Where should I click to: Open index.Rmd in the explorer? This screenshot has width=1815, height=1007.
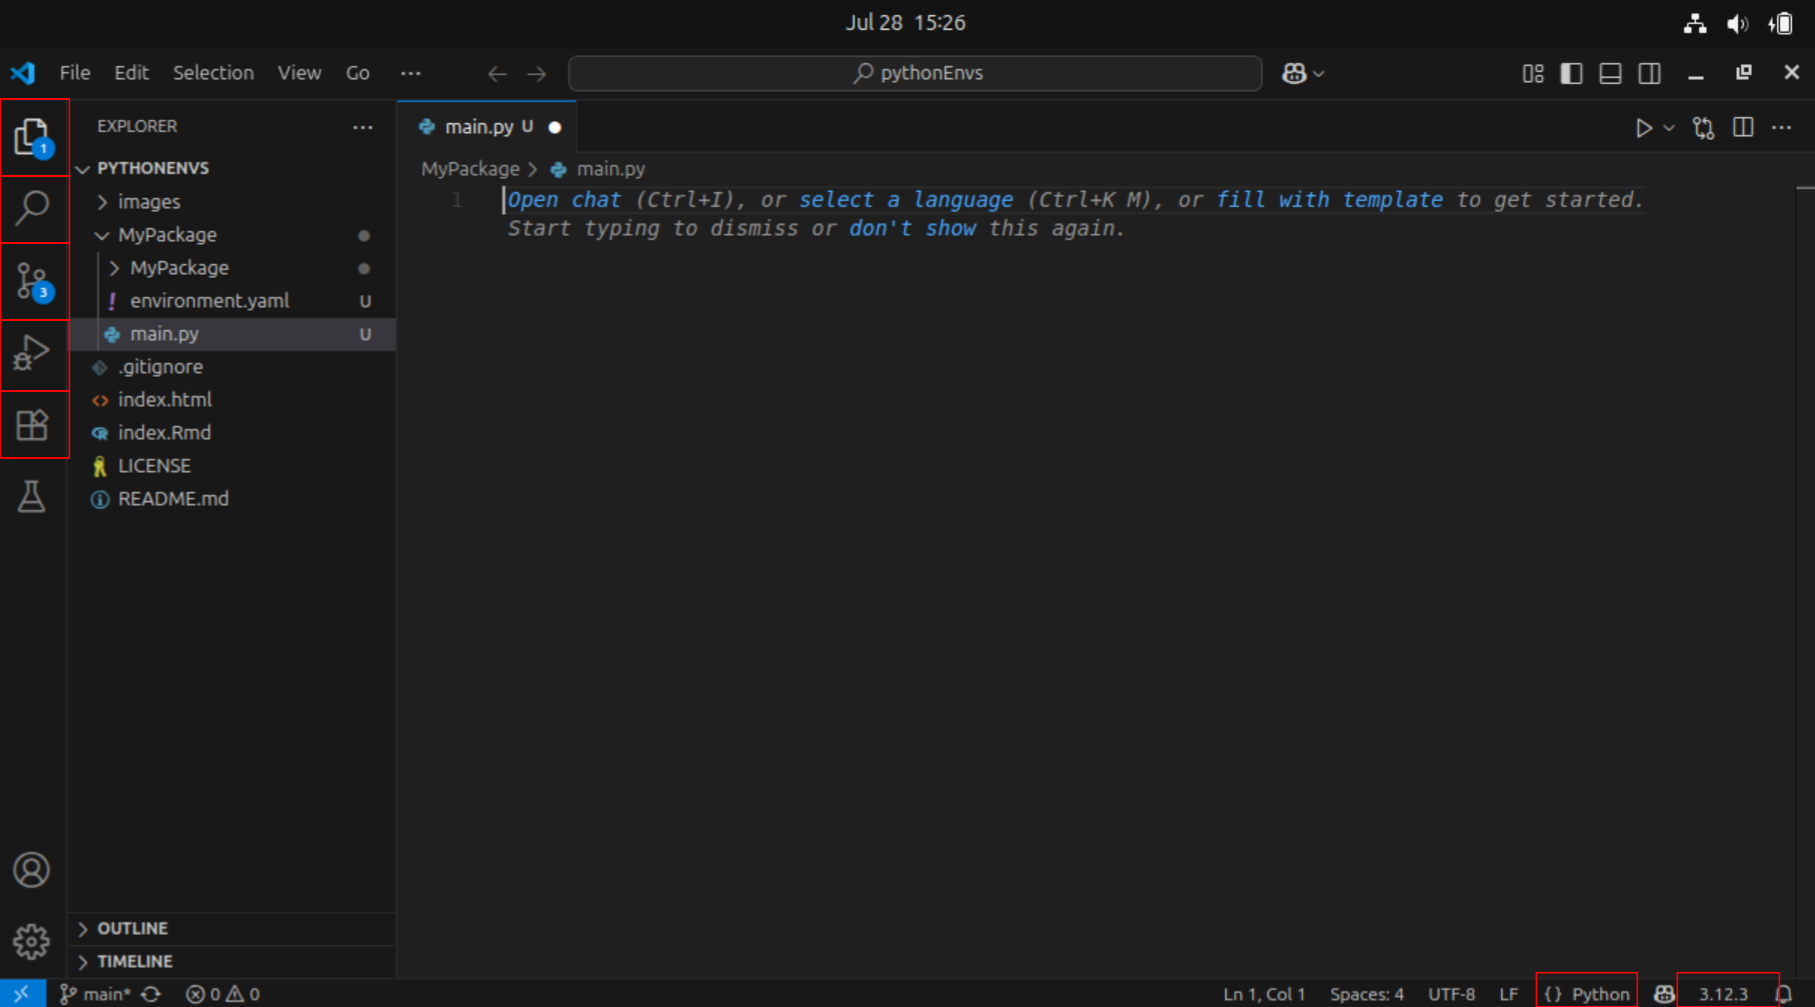click(232, 433)
